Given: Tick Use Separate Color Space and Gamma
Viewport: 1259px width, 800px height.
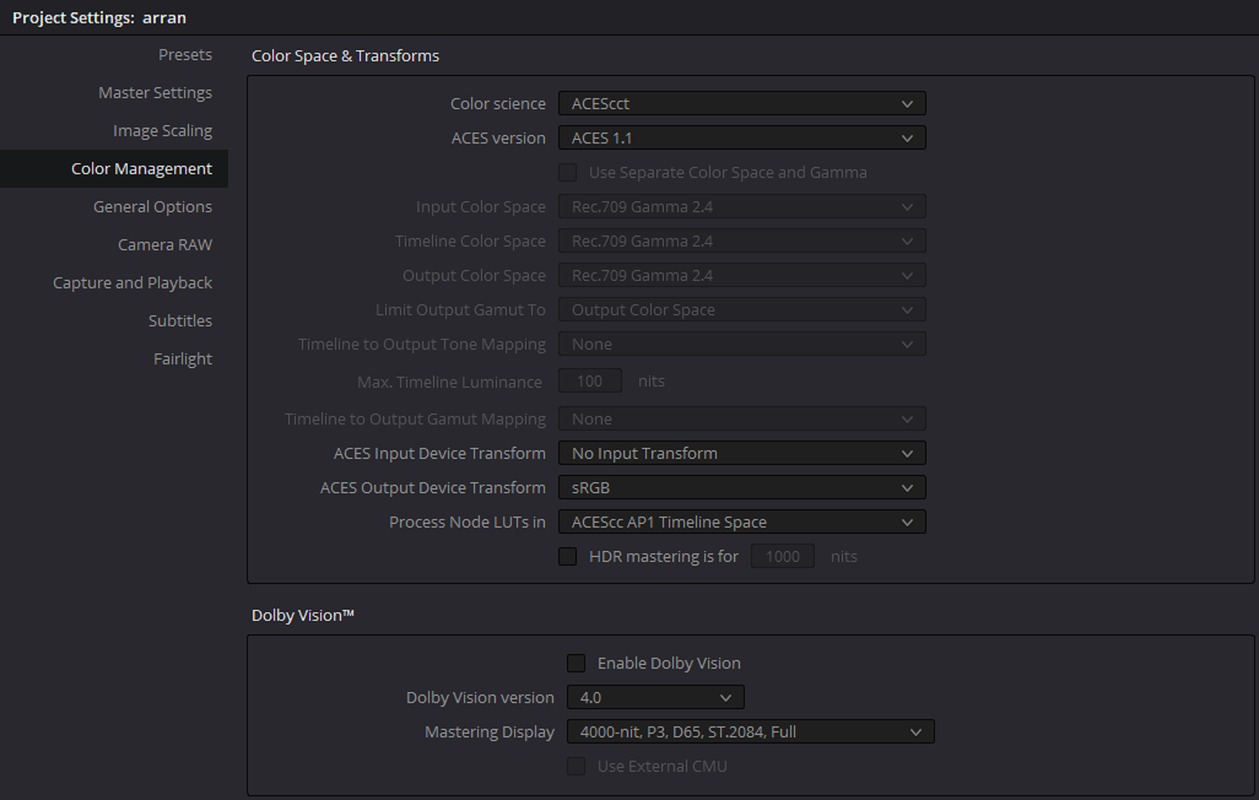Looking at the screenshot, I should pos(568,172).
